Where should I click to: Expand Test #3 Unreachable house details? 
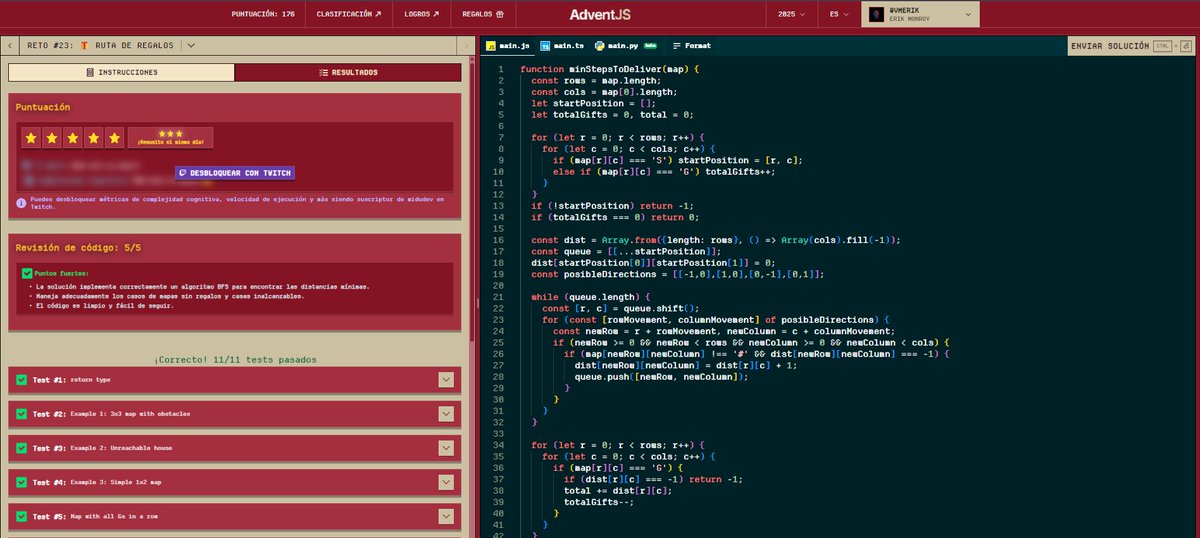(446, 448)
